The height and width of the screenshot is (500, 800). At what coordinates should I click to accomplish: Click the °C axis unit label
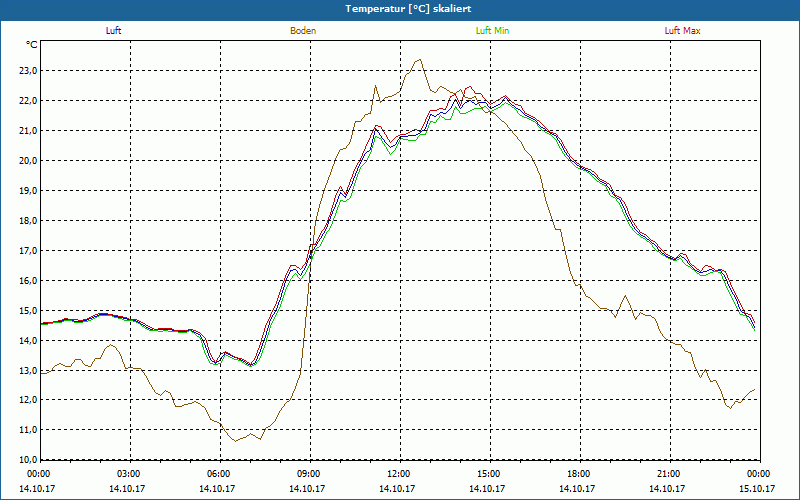click(32, 45)
